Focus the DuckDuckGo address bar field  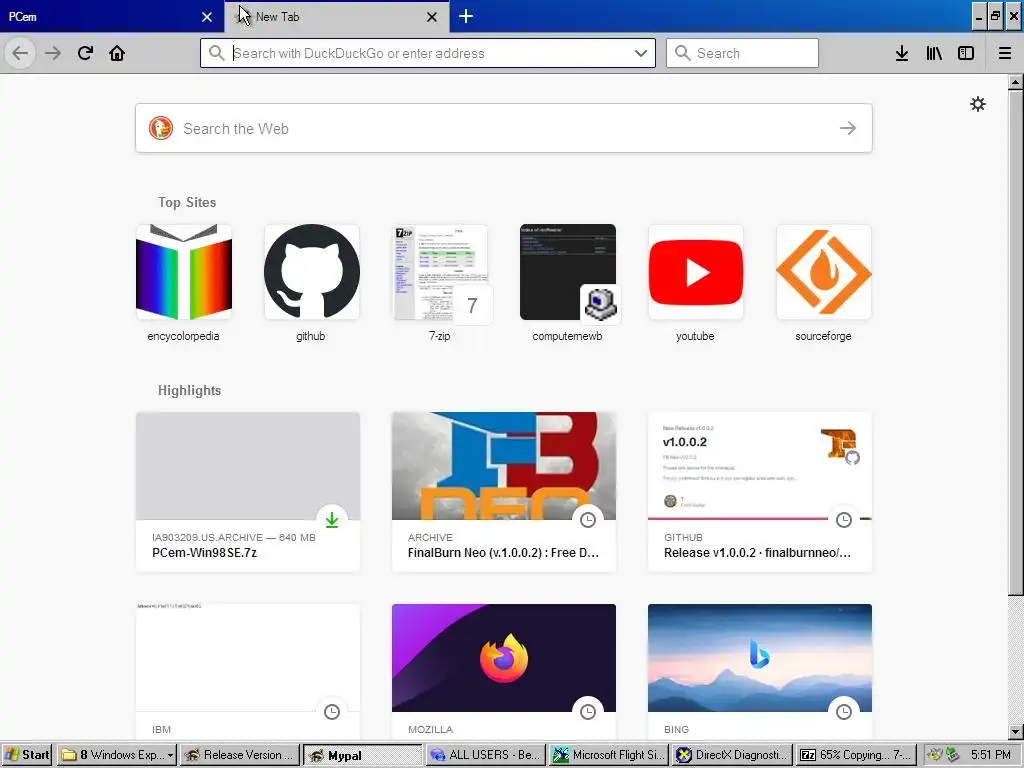tap(428, 53)
